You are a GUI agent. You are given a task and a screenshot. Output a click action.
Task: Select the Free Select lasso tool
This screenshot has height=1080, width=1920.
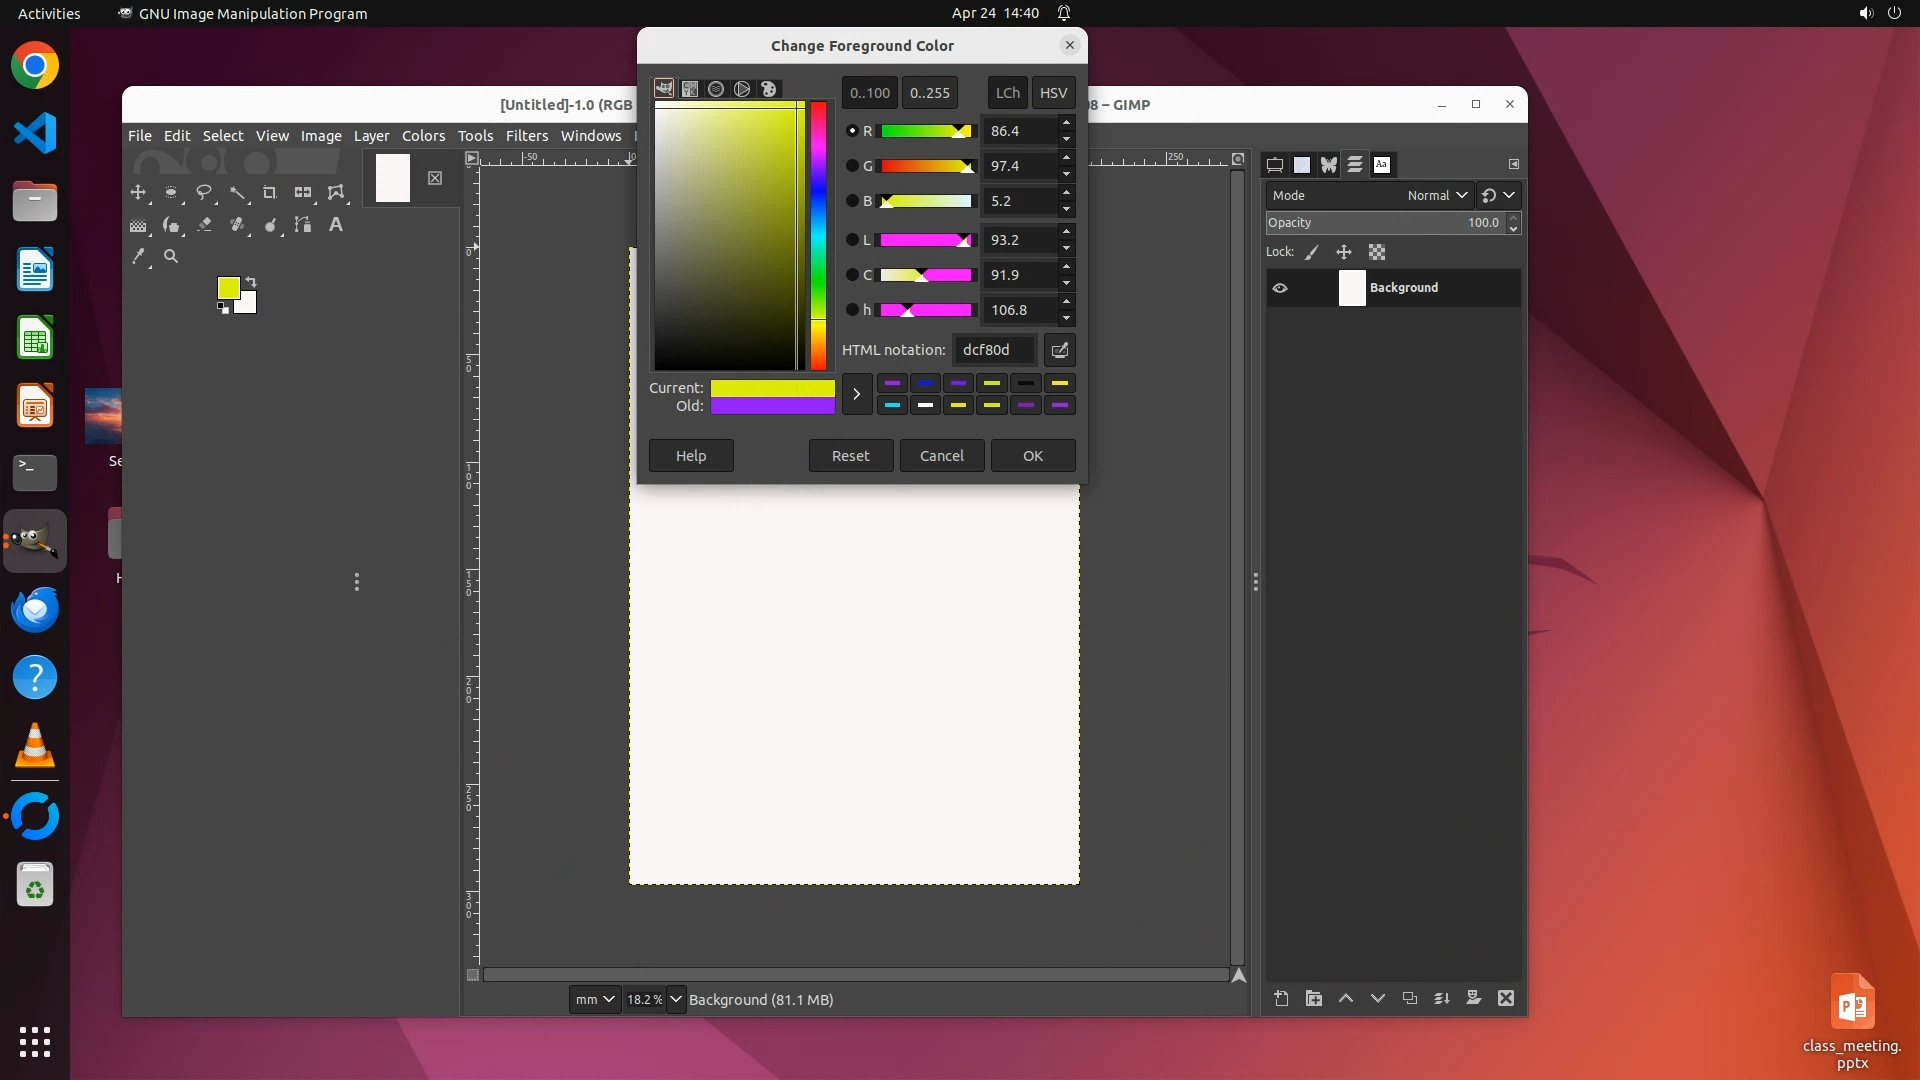click(204, 192)
